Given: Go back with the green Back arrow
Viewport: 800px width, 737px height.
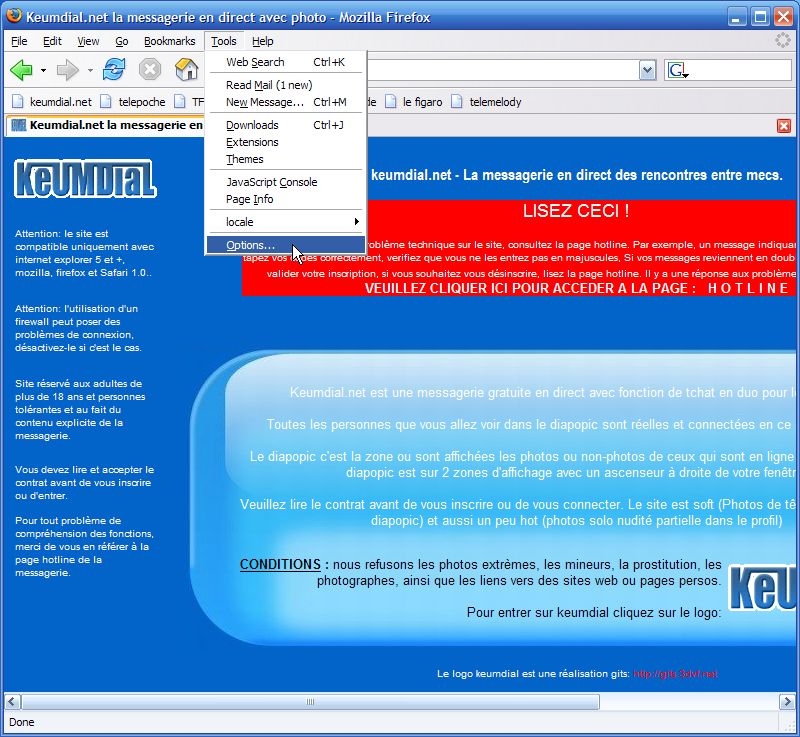Looking at the screenshot, I should coord(21,69).
